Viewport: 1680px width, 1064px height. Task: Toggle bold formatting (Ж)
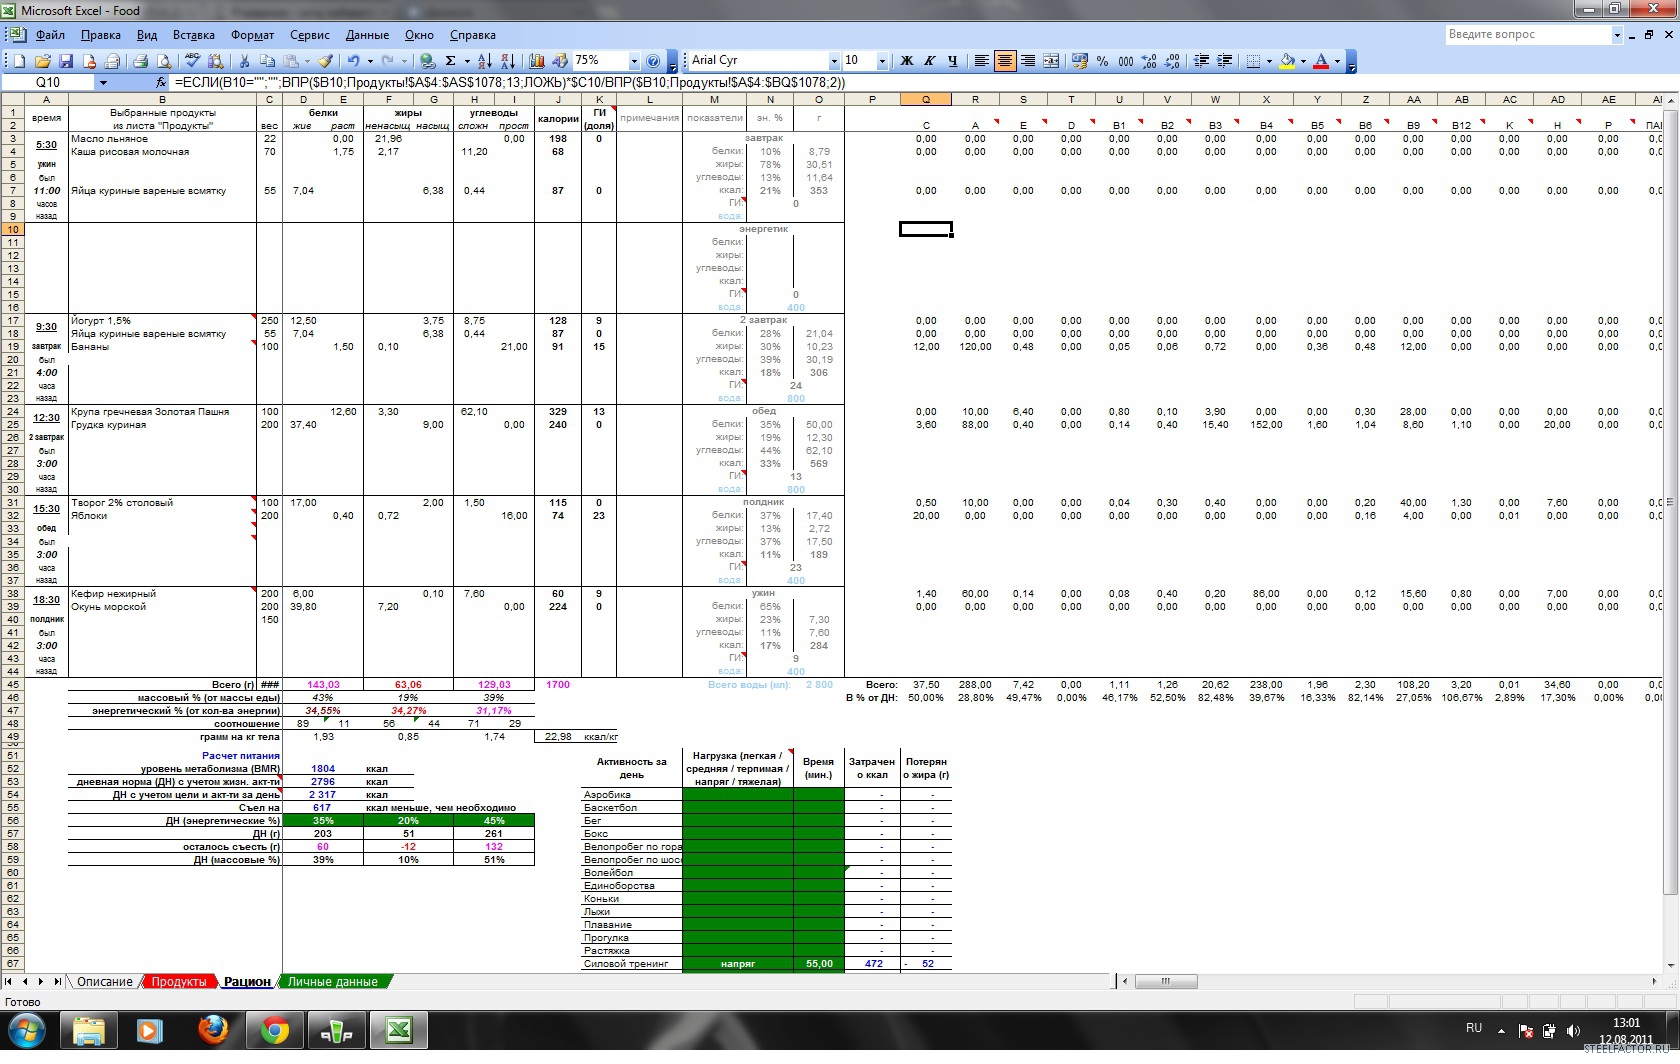pyautogui.click(x=907, y=61)
